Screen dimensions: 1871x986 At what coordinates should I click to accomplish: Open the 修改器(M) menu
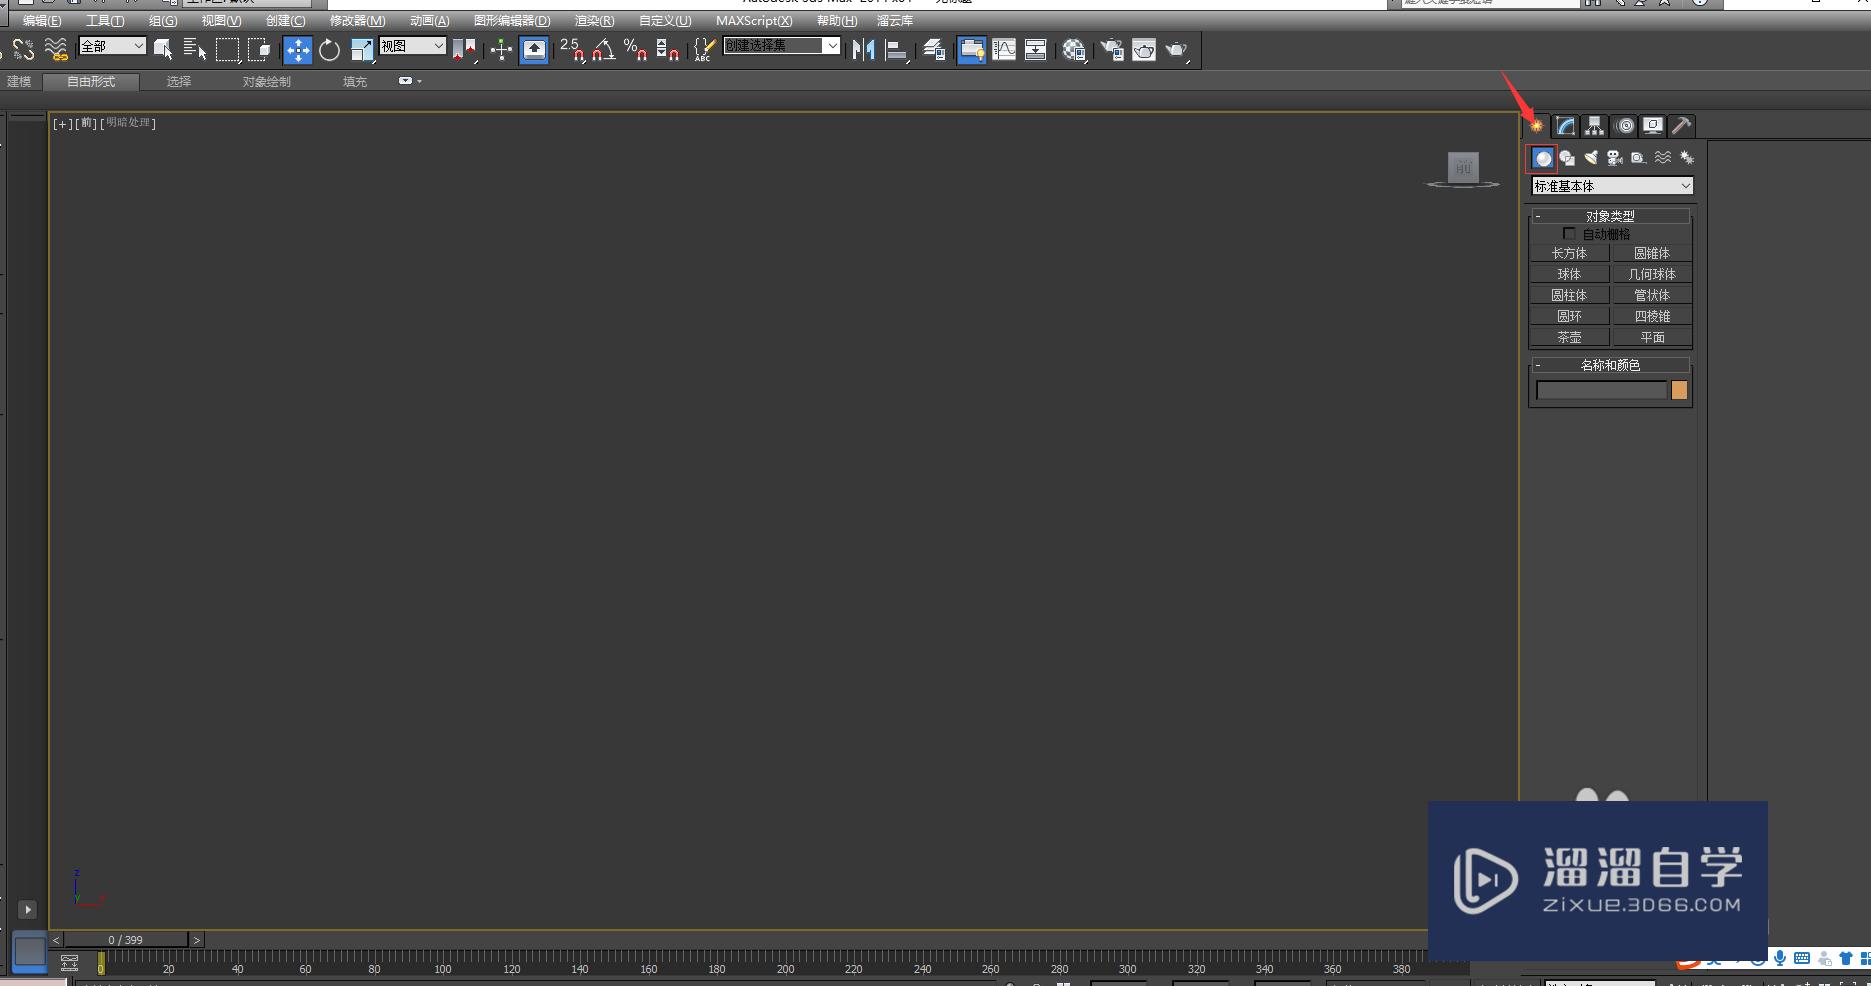pyautogui.click(x=357, y=21)
